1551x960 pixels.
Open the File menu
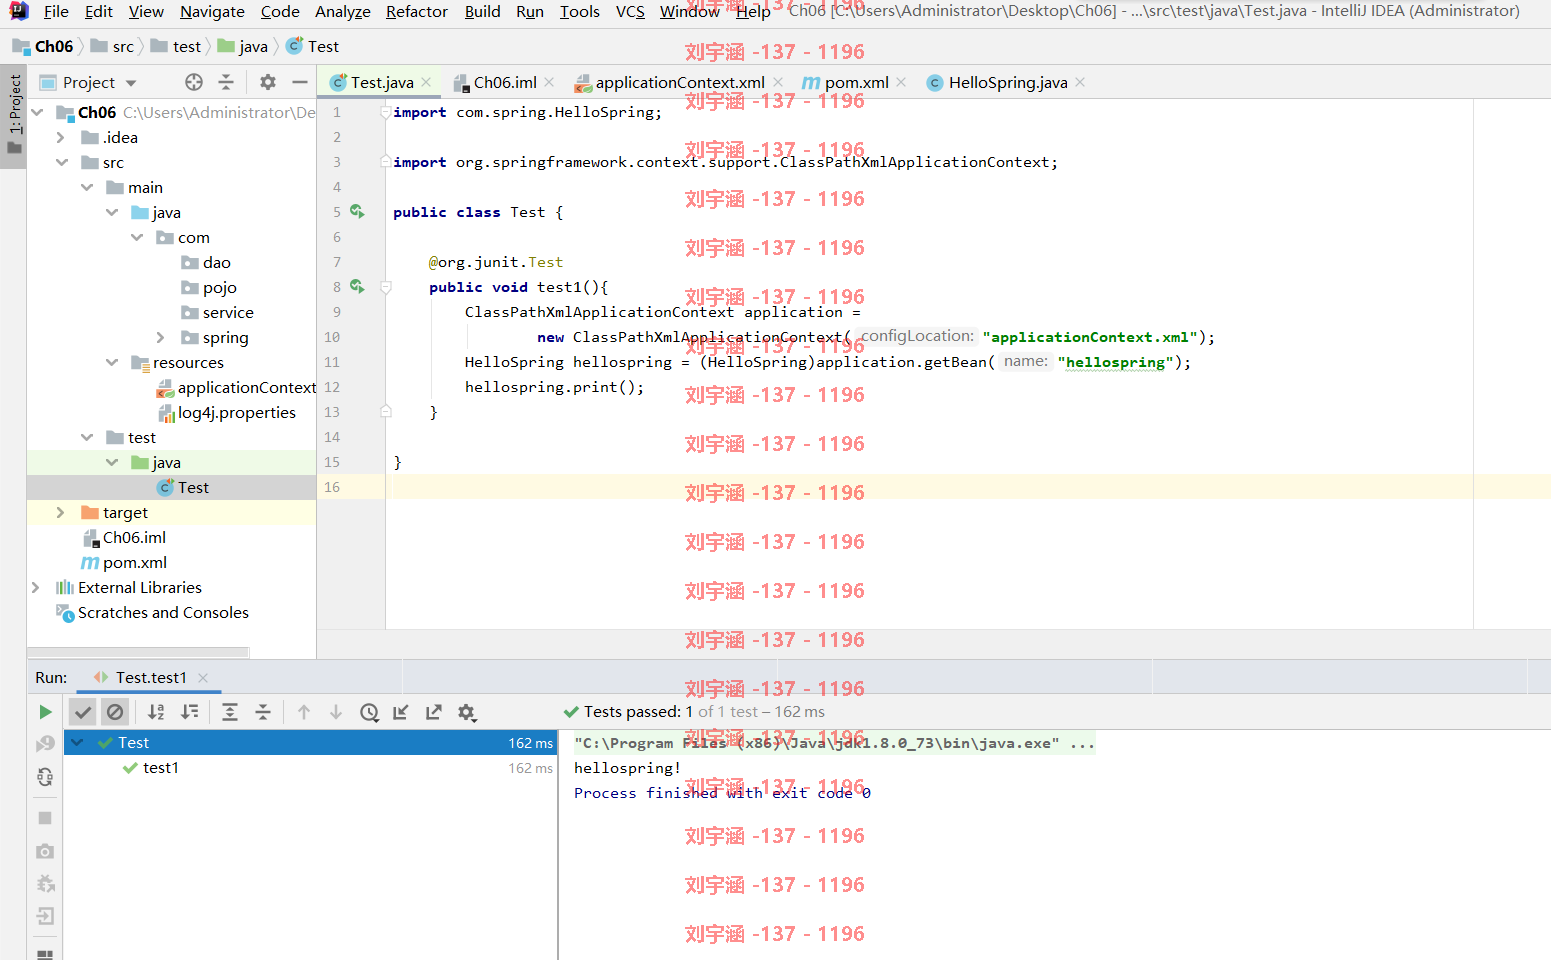tap(56, 11)
